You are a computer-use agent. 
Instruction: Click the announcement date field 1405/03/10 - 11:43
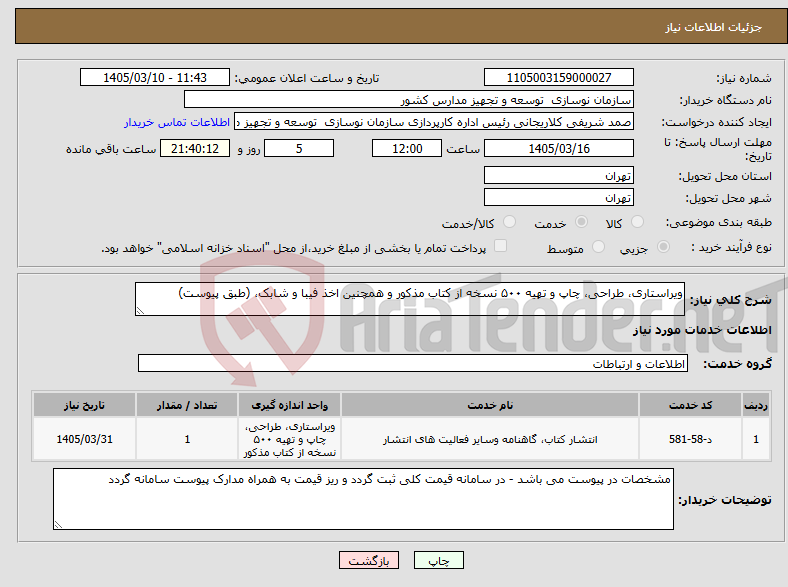[x=155, y=77]
